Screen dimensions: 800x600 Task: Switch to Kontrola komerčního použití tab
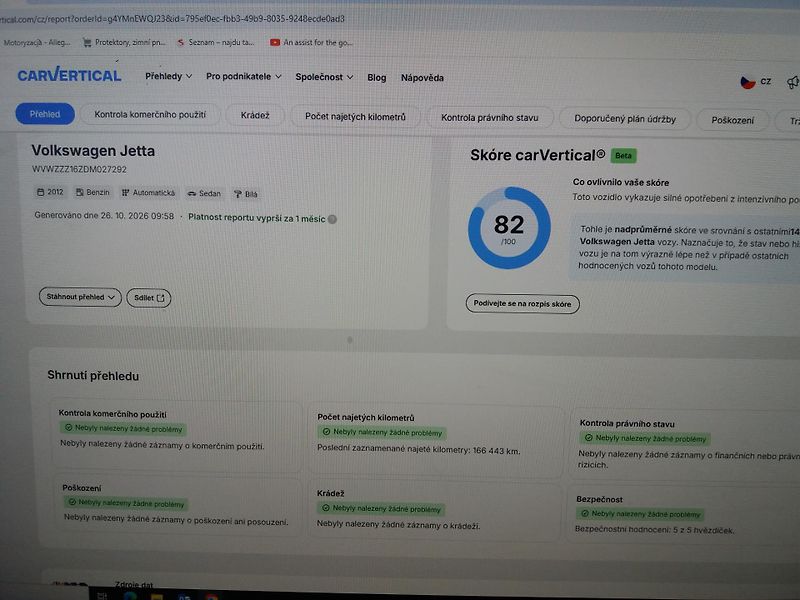tap(150, 115)
